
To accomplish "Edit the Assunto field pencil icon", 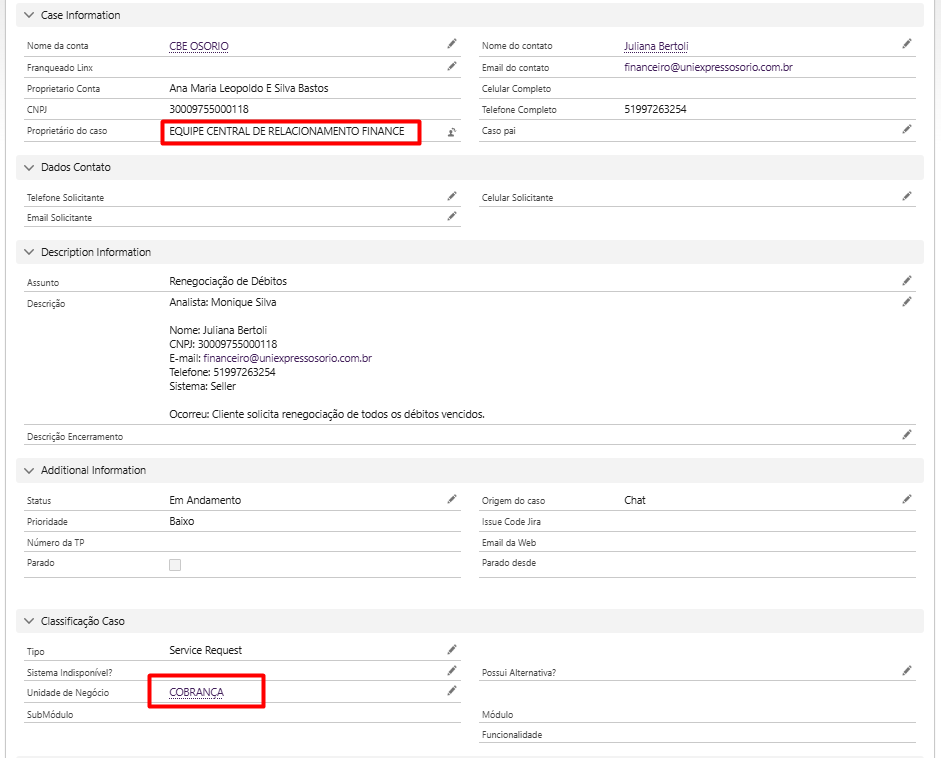I will pyautogui.click(x=907, y=280).
